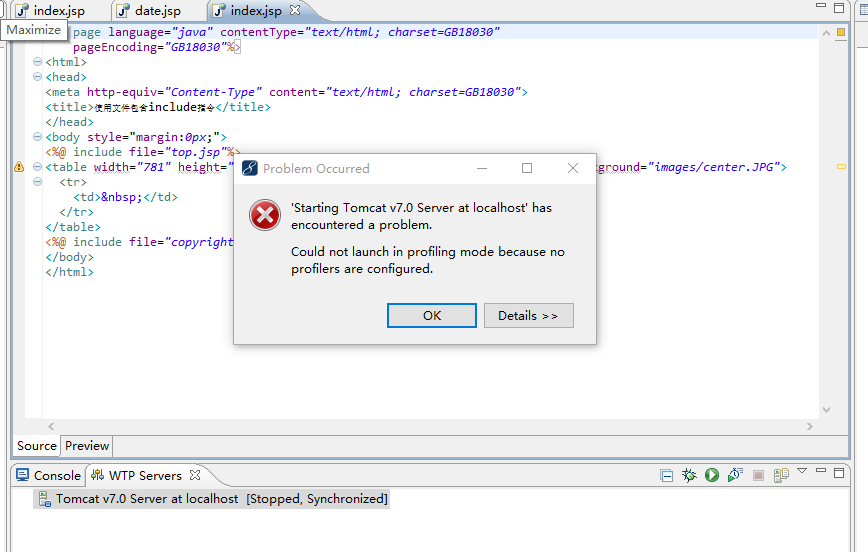Click the warning marker beside table line
This screenshot has width=868, height=552.
19,167
